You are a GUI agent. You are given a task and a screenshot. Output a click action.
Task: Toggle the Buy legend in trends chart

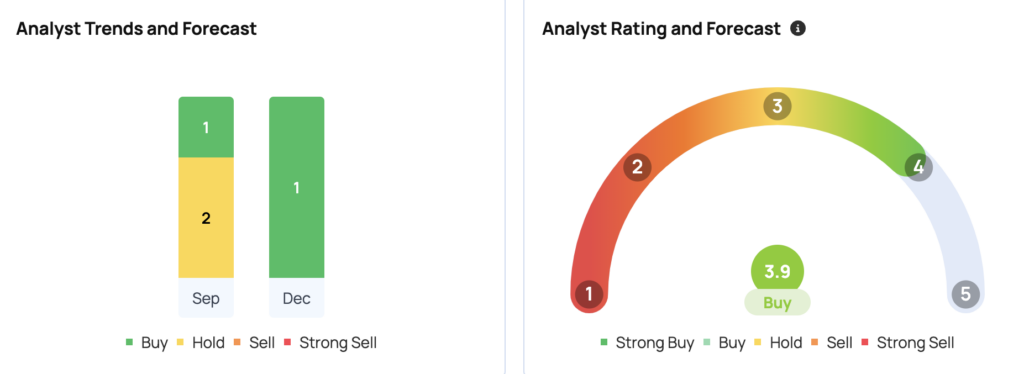coord(147,343)
